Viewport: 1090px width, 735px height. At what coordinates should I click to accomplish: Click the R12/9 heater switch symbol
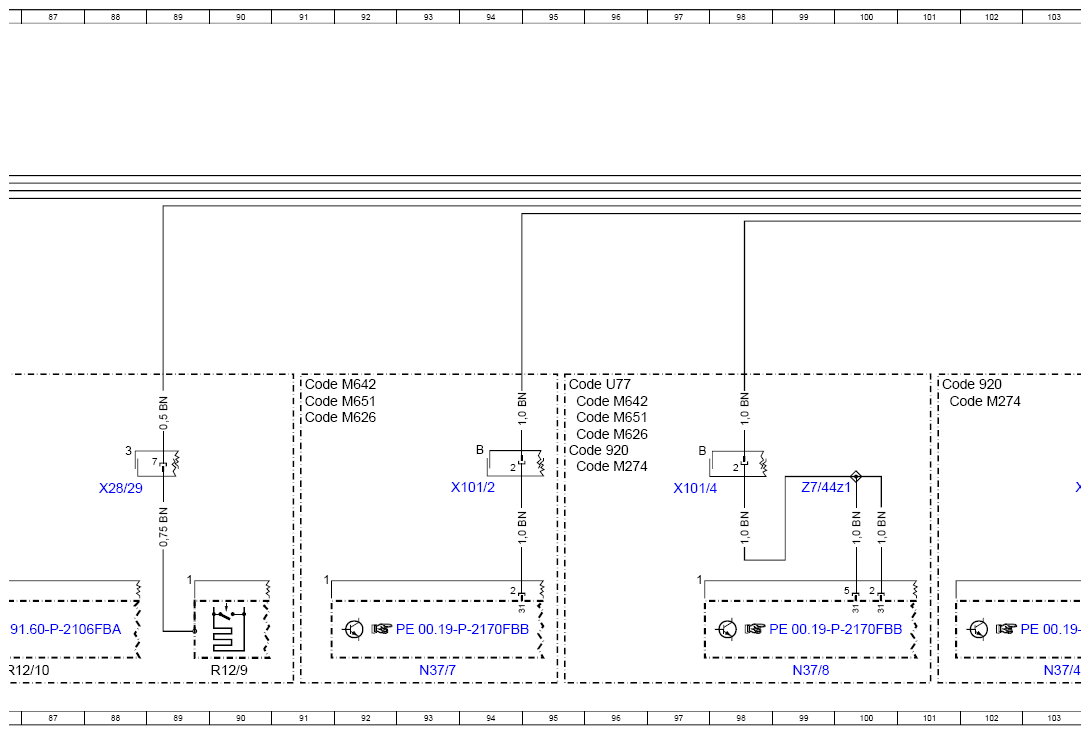229,629
